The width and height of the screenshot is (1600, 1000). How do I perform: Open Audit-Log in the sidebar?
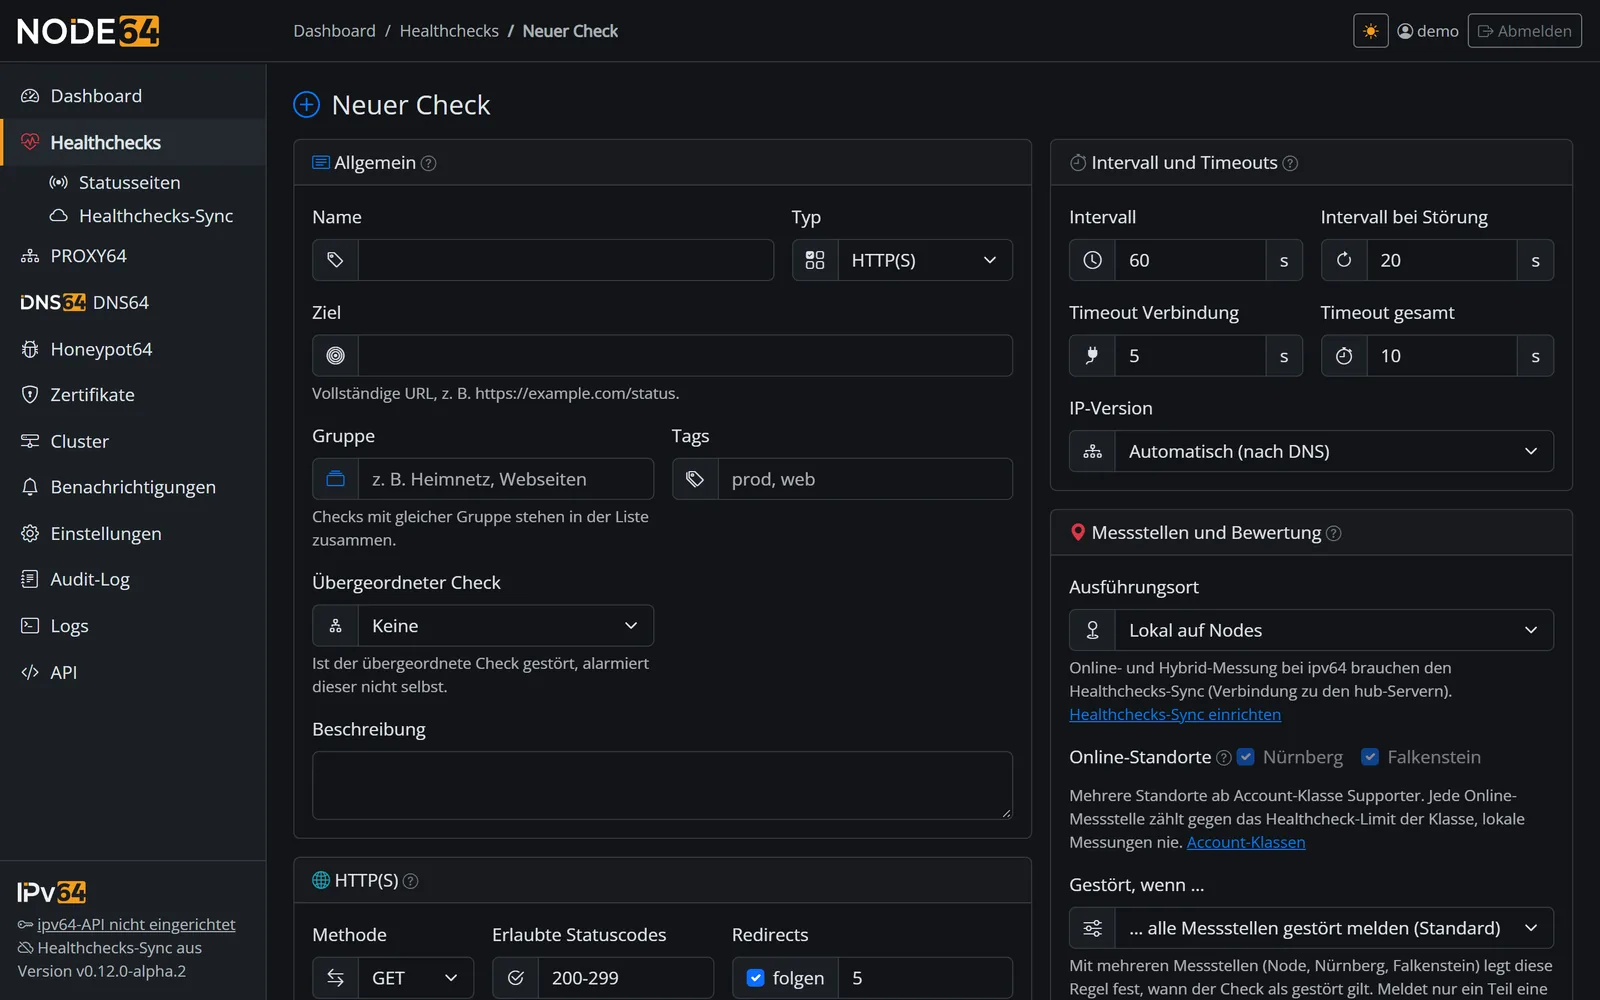133,579
